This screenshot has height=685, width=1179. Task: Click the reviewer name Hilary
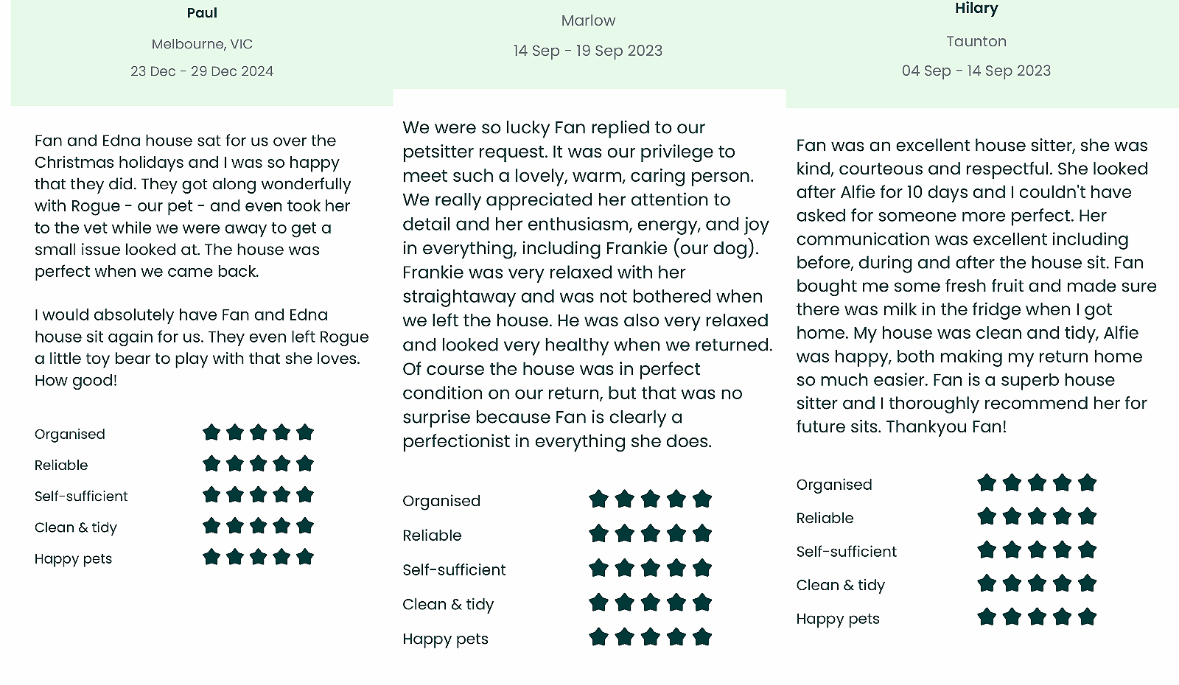click(x=976, y=9)
